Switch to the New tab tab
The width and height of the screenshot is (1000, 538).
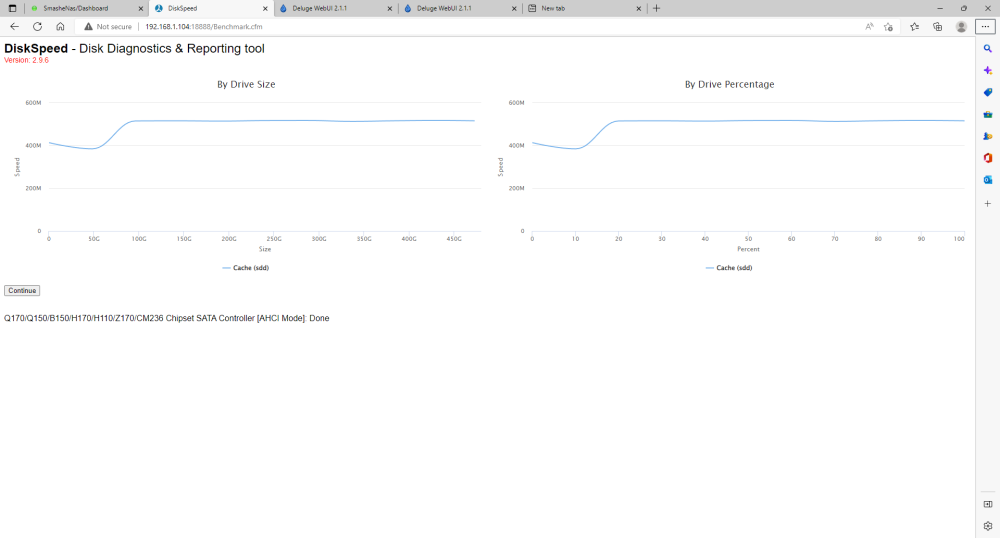coord(585,8)
